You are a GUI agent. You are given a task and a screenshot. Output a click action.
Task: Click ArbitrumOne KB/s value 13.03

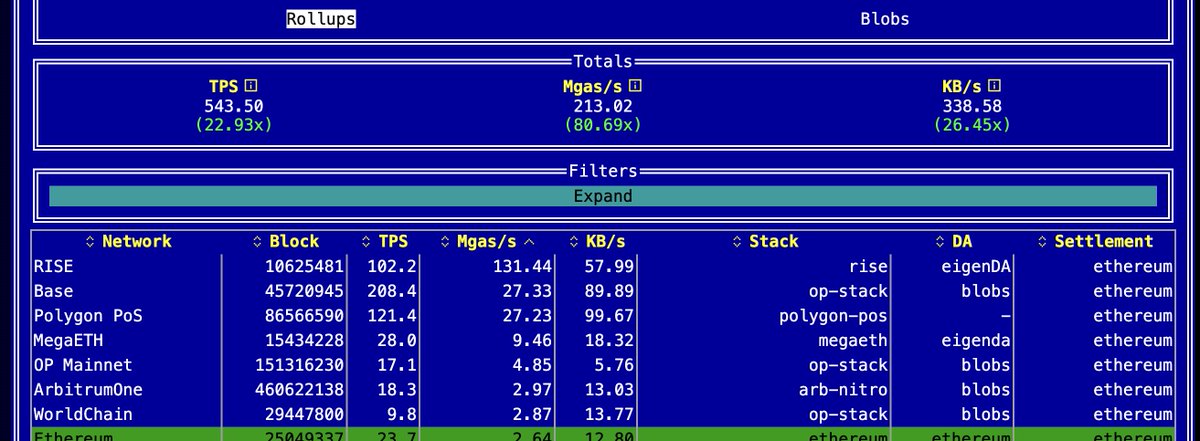coord(607,389)
